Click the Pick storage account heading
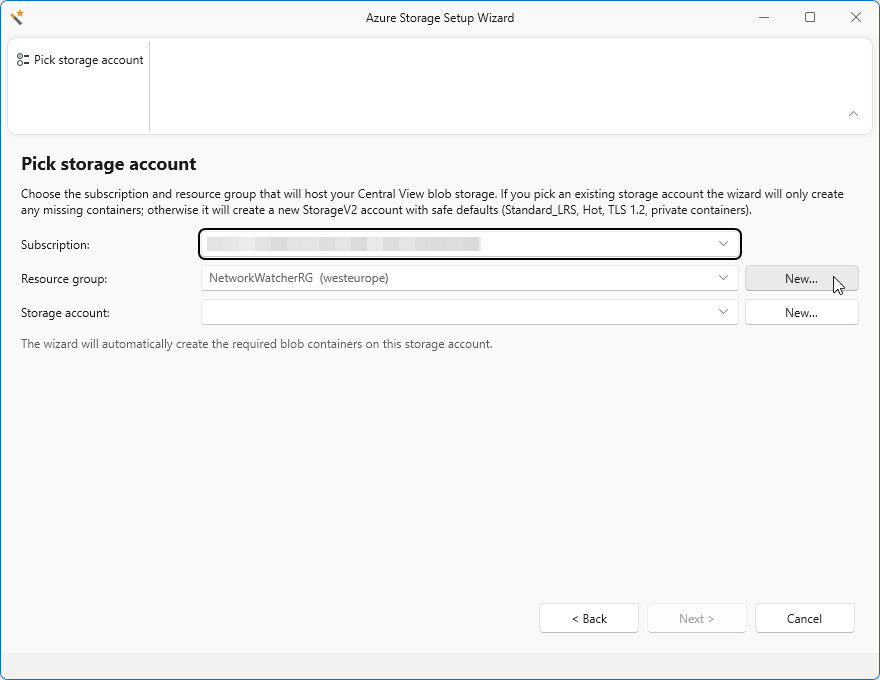 pyautogui.click(x=108, y=164)
